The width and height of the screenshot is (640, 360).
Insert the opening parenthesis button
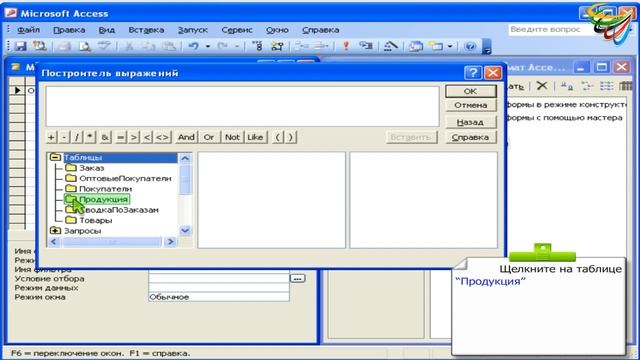[278, 137]
